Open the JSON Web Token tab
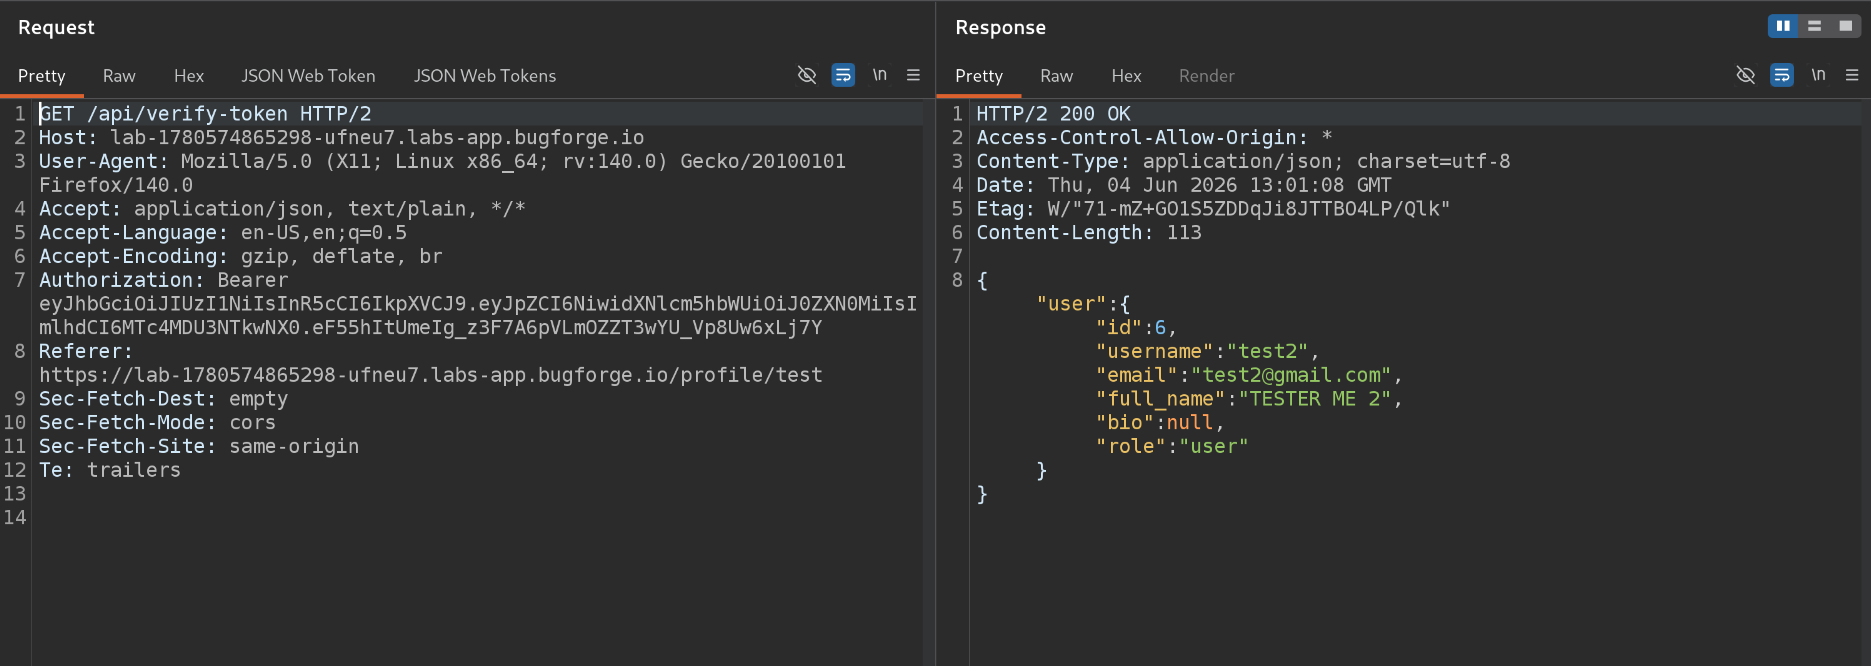Image resolution: width=1871 pixels, height=666 pixels. point(308,76)
